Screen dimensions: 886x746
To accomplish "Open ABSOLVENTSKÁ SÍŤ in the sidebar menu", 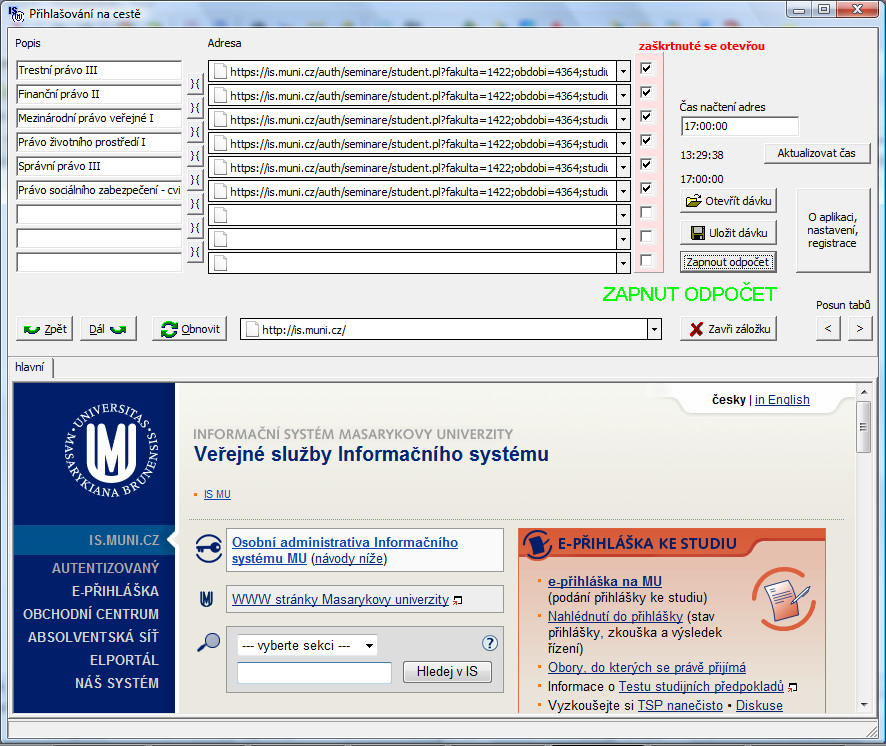I will point(93,637).
